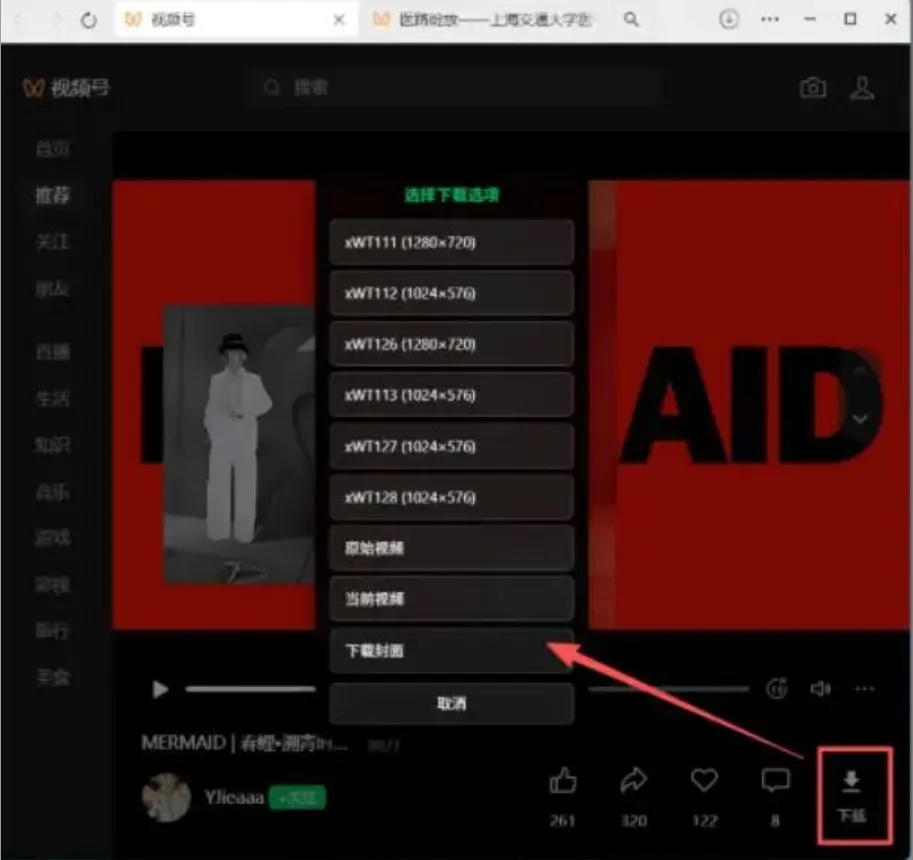Open the player's three-dot more menu
The height and width of the screenshot is (860, 913).
pos(864,689)
